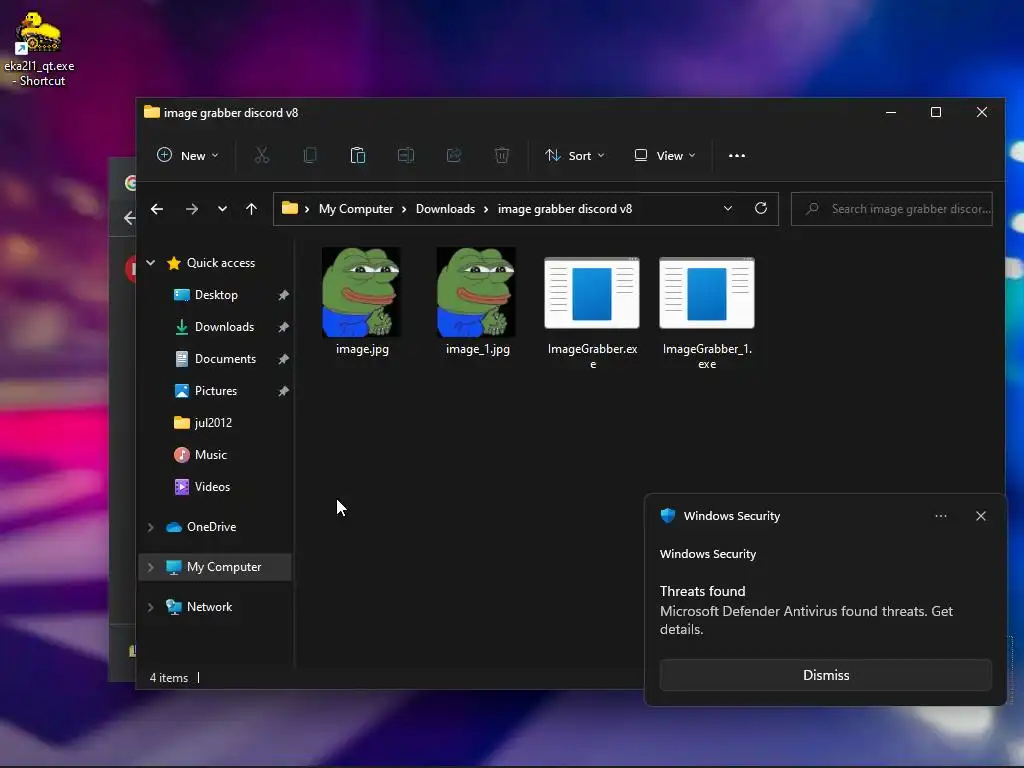Image resolution: width=1024 pixels, height=768 pixels.
Task: Click the Copy icon in toolbar
Action: [310, 155]
